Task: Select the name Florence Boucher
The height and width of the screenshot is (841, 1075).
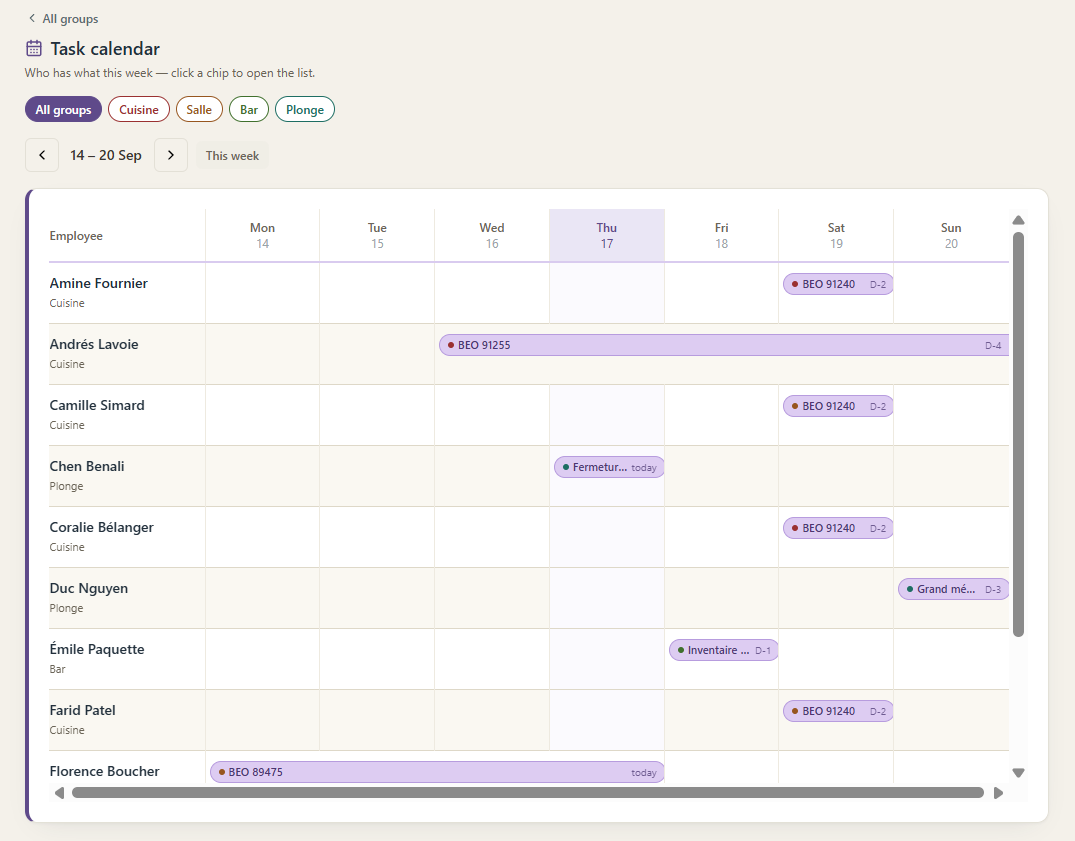Action: click(x=104, y=771)
